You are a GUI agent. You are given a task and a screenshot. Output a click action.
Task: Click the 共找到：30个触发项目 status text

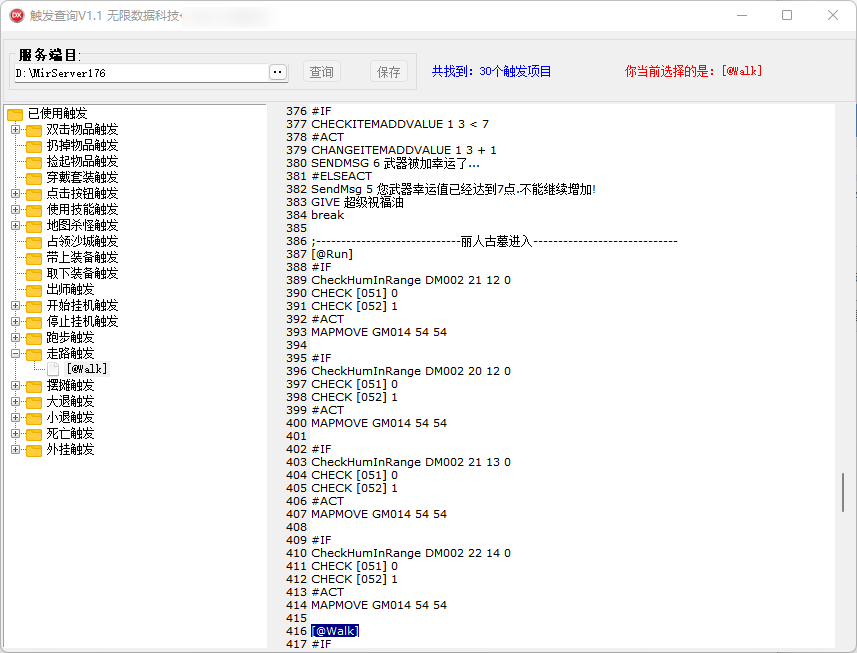(491, 71)
